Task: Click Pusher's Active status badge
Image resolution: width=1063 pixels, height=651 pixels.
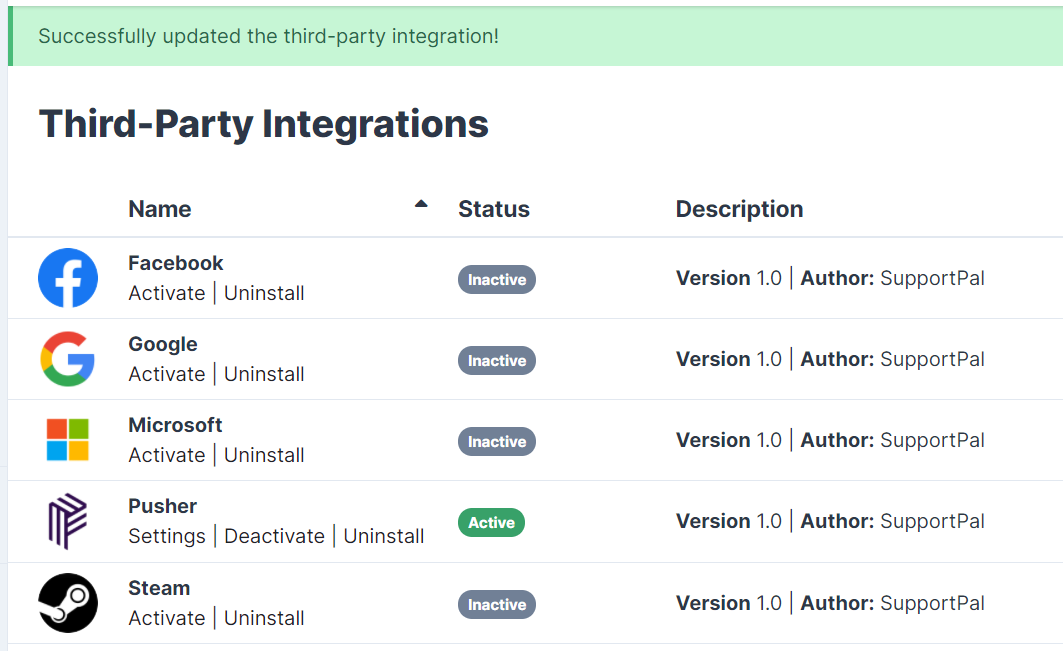Action: [x=492, y=522]
